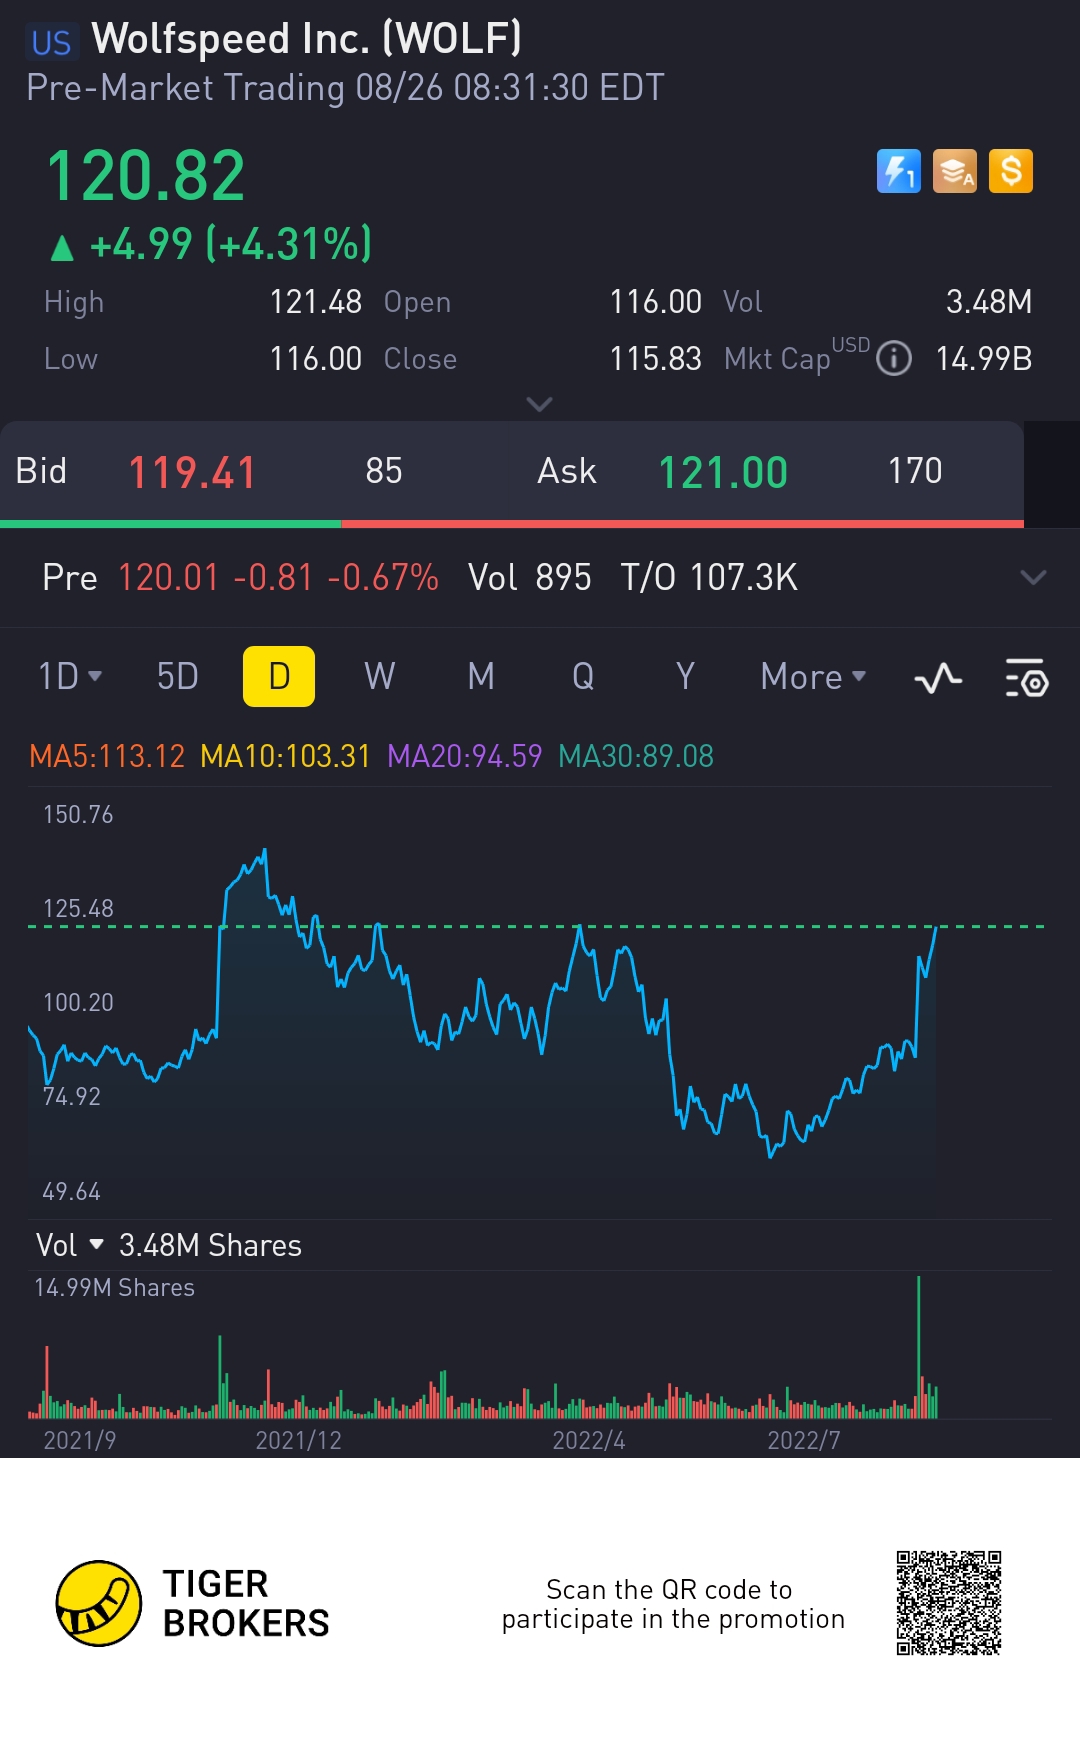Tap the yellow dollar sign icon
Viewport: 1080px width, 1749px height.
[1011, 171]
